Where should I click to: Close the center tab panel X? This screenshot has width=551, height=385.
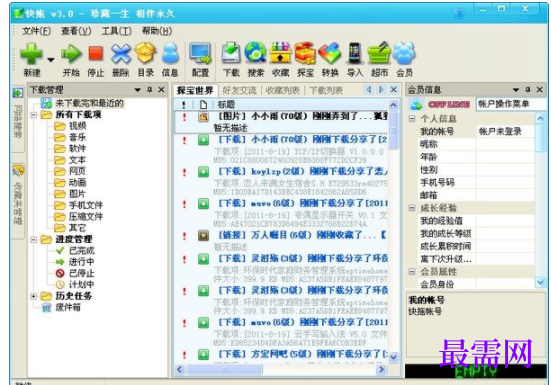tap(394, 90)
